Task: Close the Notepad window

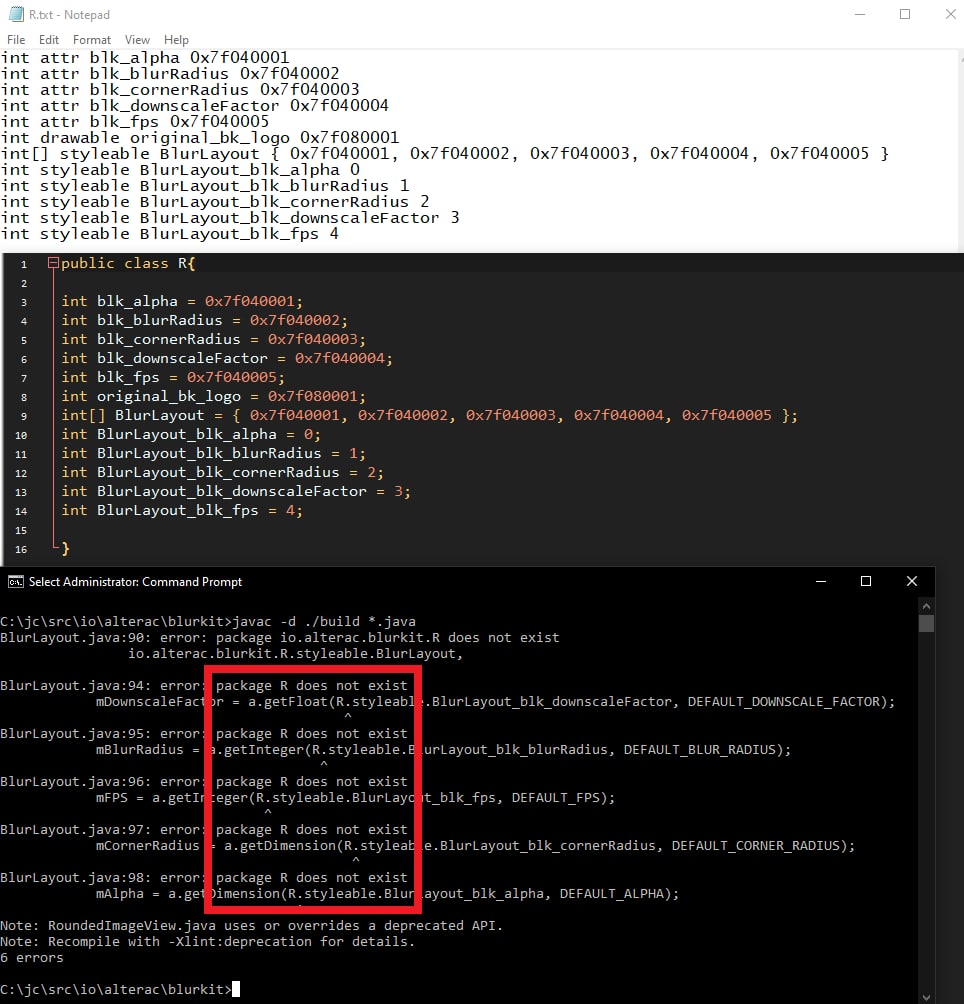Action: point(951,14)
